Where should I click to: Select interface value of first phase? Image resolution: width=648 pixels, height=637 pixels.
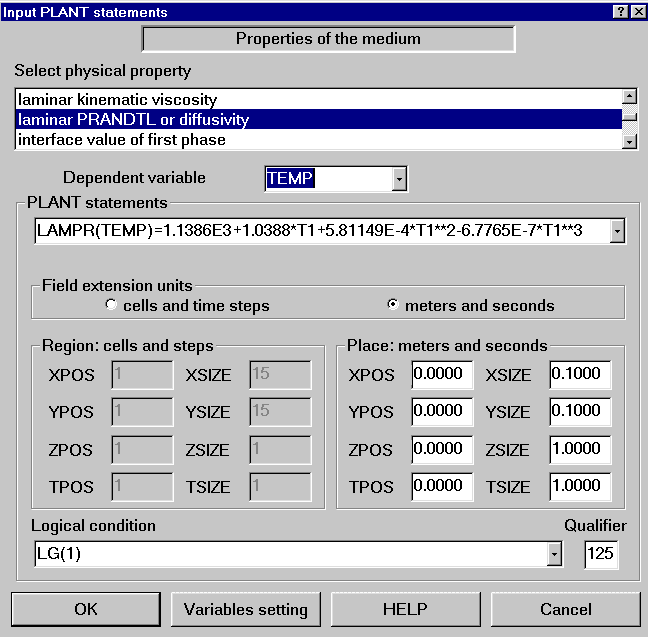point(121,140)
